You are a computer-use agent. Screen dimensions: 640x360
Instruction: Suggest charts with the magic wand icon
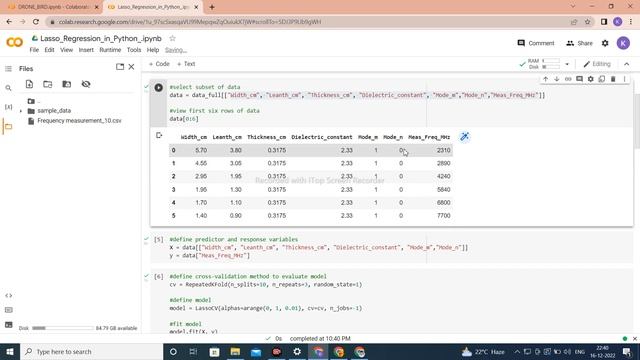(x=464, y=137)
